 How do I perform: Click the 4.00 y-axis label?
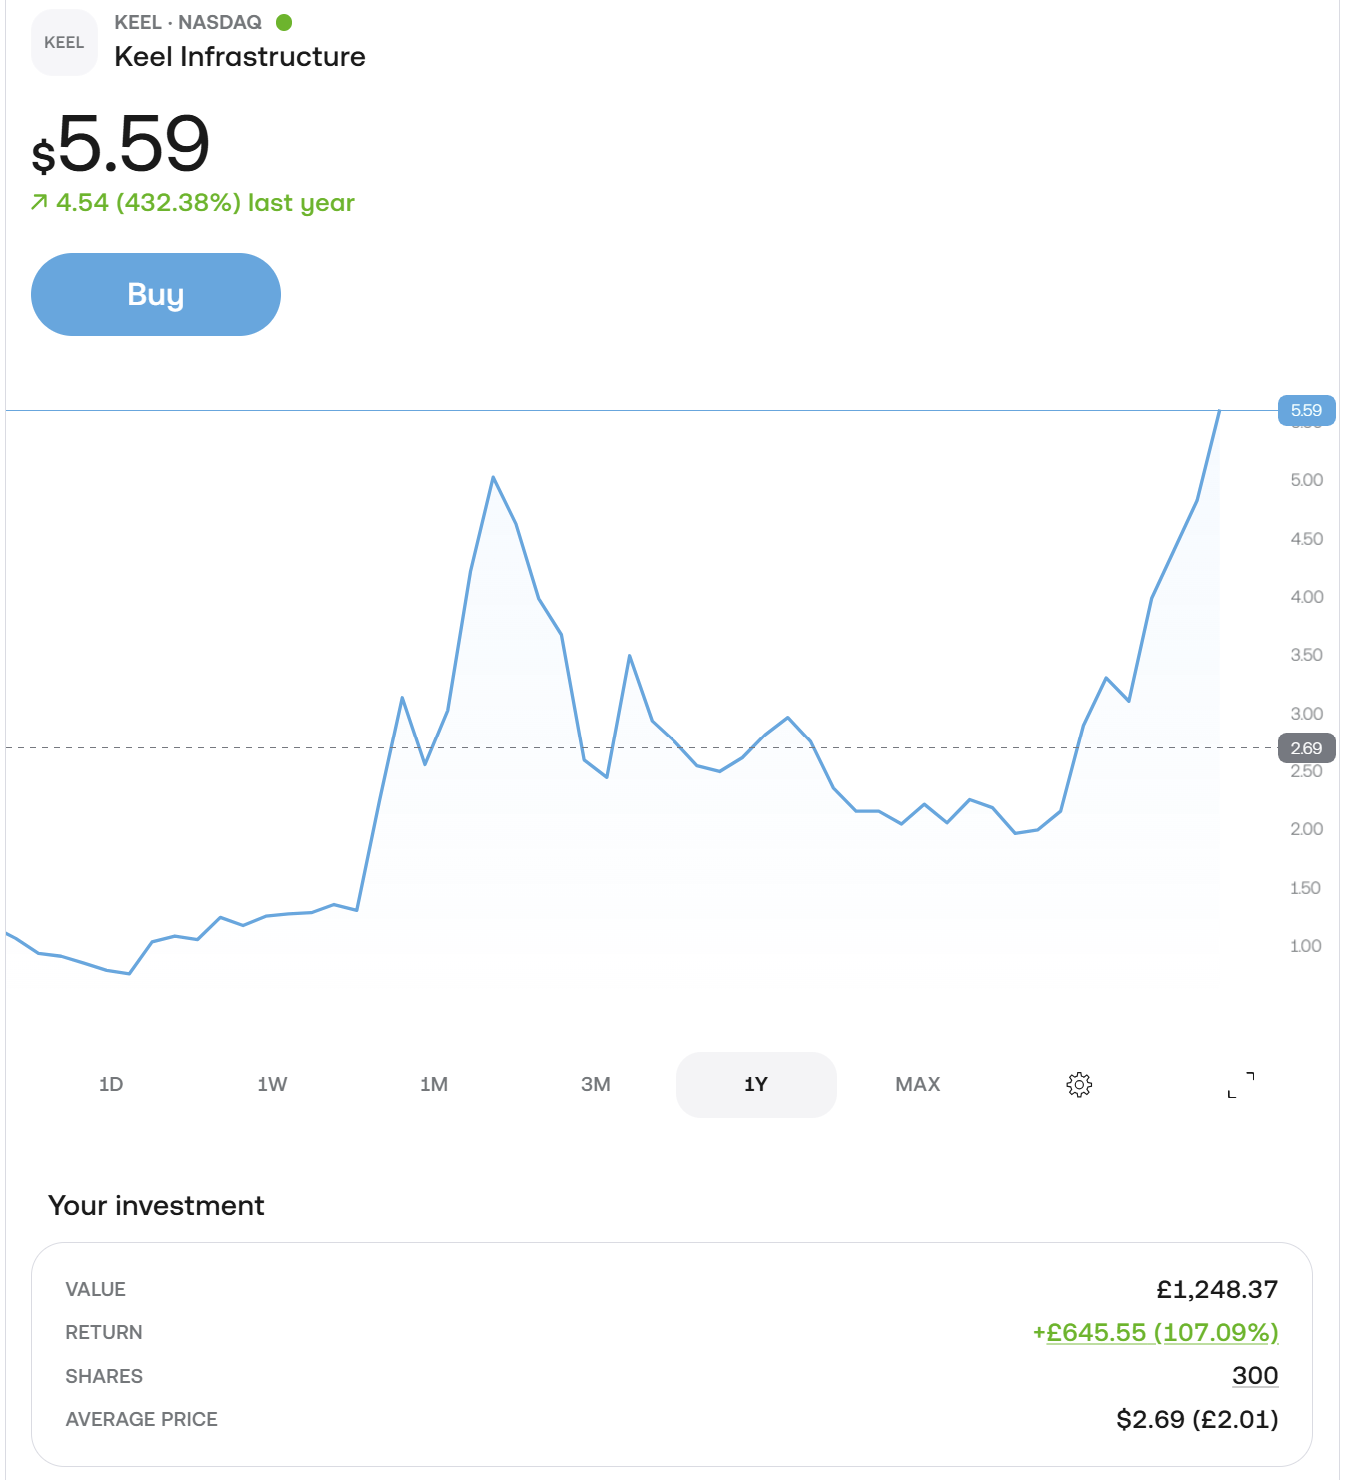[x=1306, y=597]
